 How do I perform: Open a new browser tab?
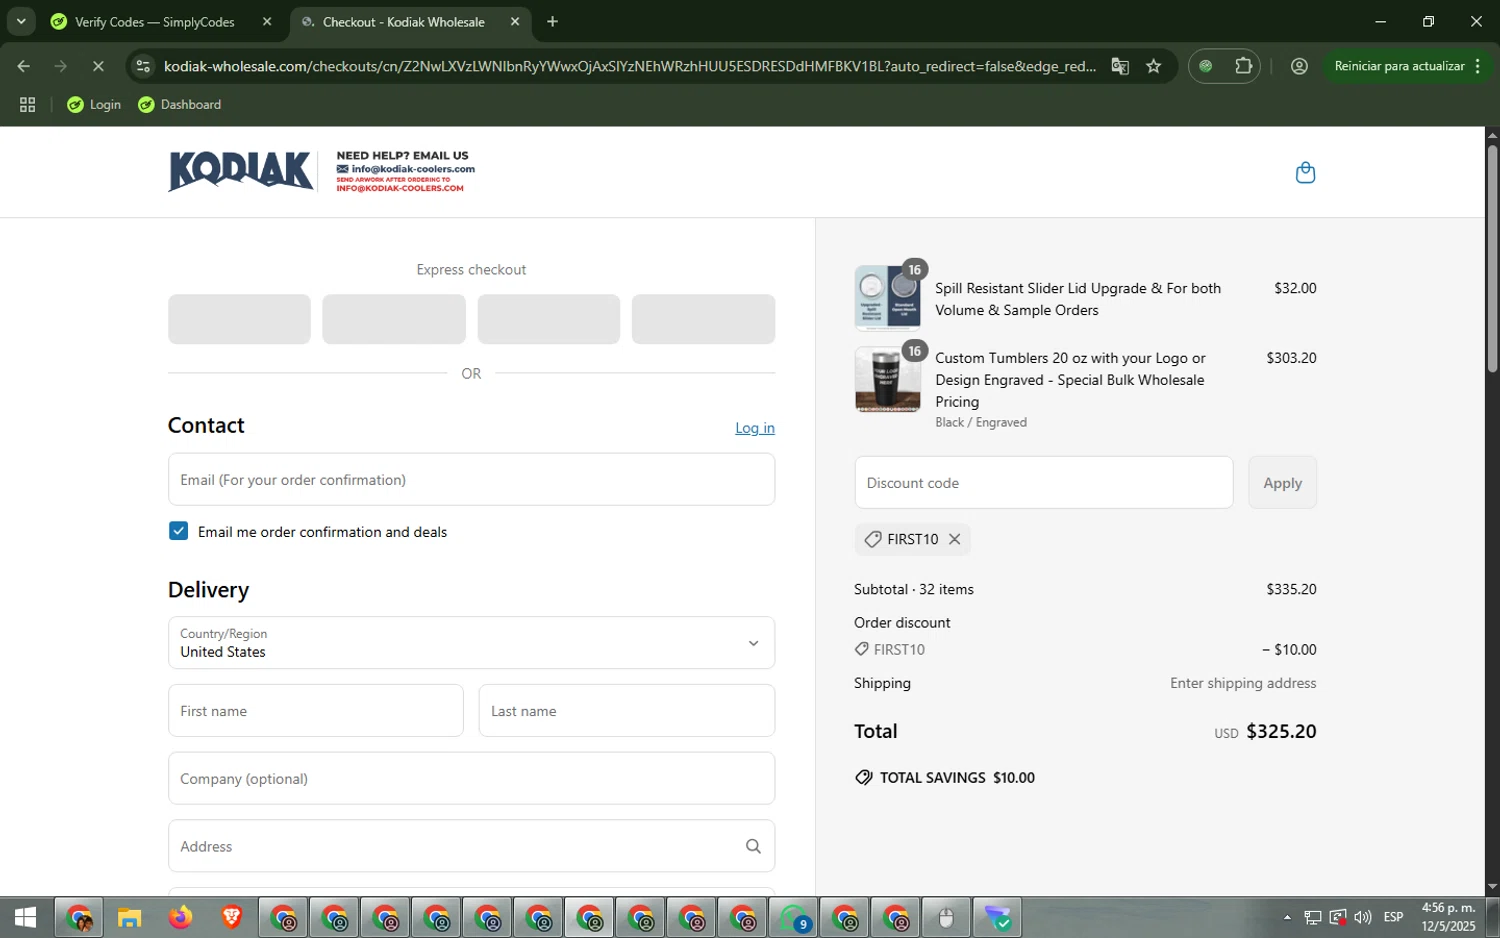(552, 21)
